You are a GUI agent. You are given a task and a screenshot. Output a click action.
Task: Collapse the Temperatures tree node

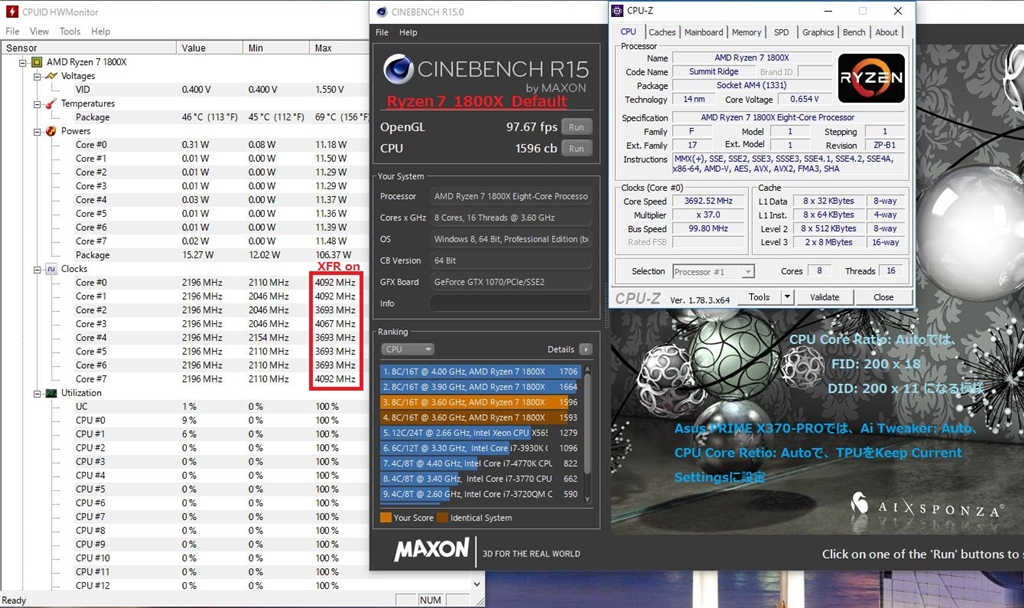37,104
